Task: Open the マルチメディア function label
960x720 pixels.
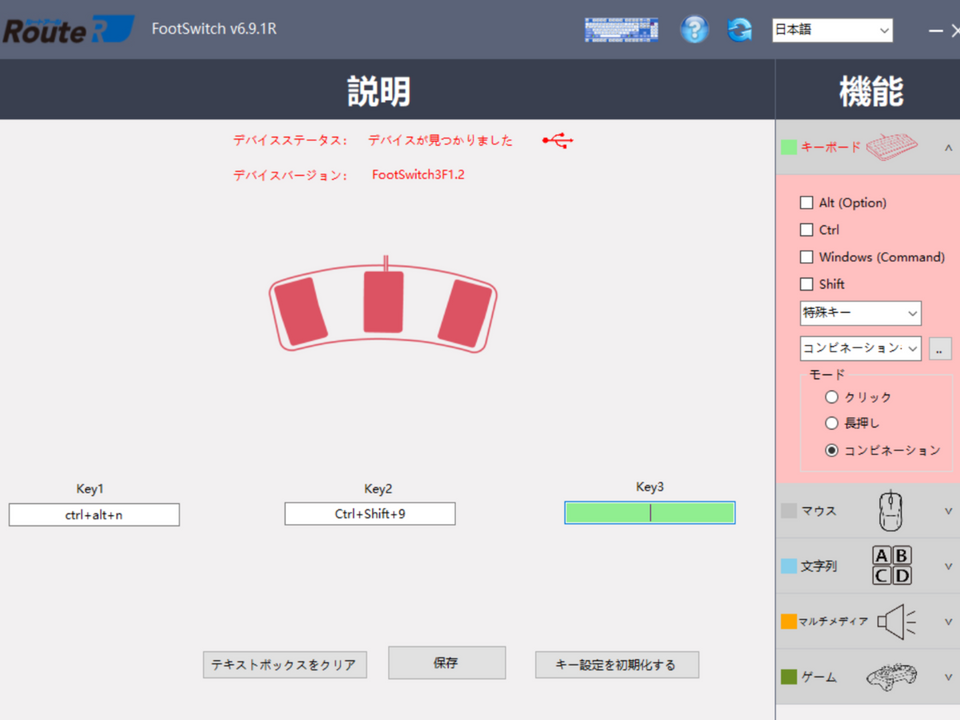Action: pyautogui.click(x=833, y=621)
